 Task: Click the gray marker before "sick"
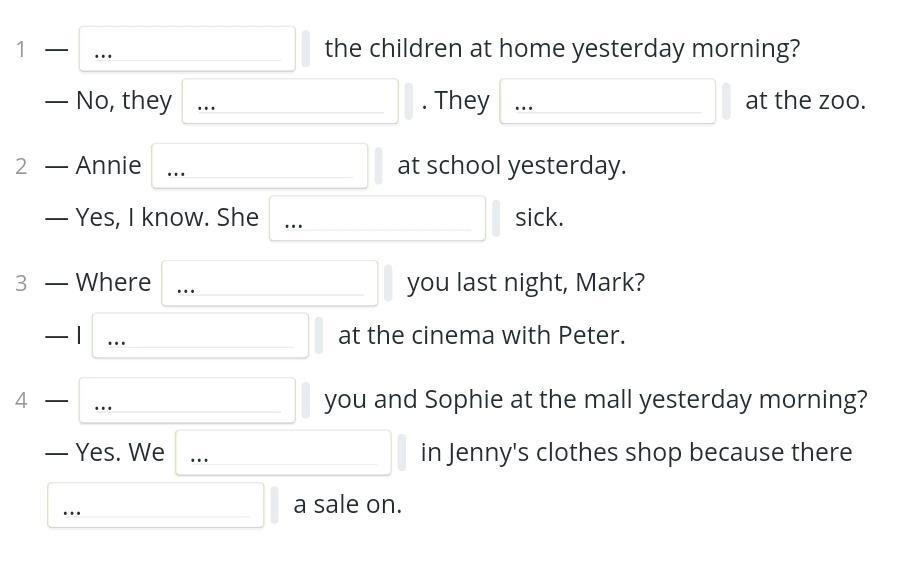pos(496,218)
